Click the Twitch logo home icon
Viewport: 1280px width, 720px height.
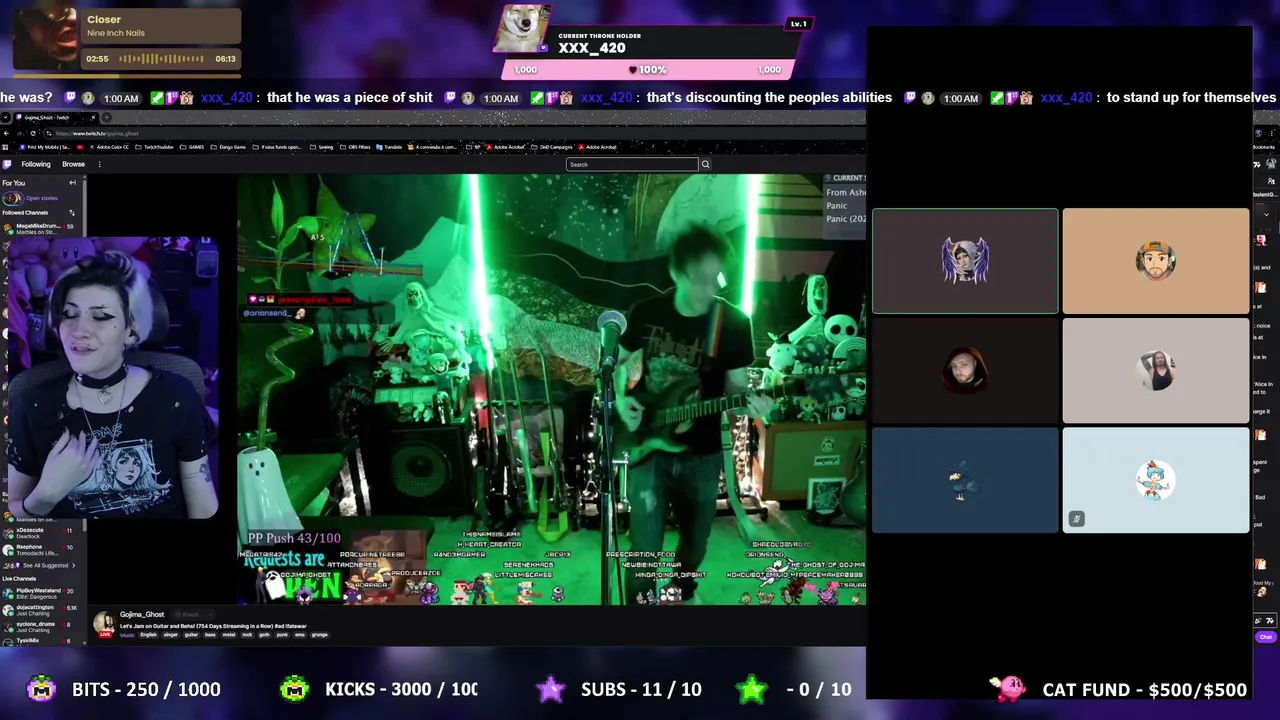7,164
